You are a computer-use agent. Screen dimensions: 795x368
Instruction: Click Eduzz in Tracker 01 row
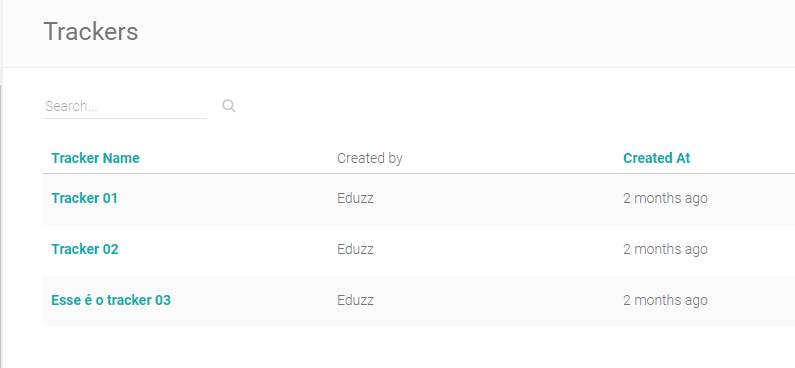click(x=355, y=198)
